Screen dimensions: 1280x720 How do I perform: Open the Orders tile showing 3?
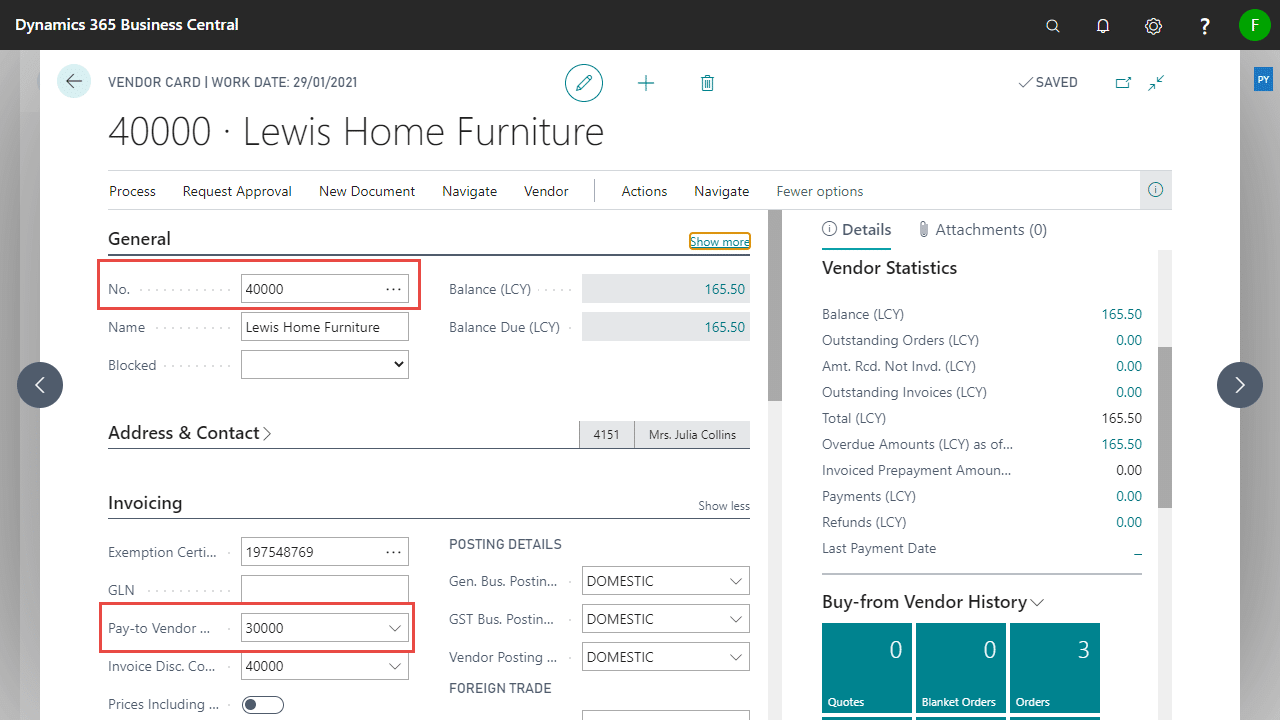tap(1055, 668)
